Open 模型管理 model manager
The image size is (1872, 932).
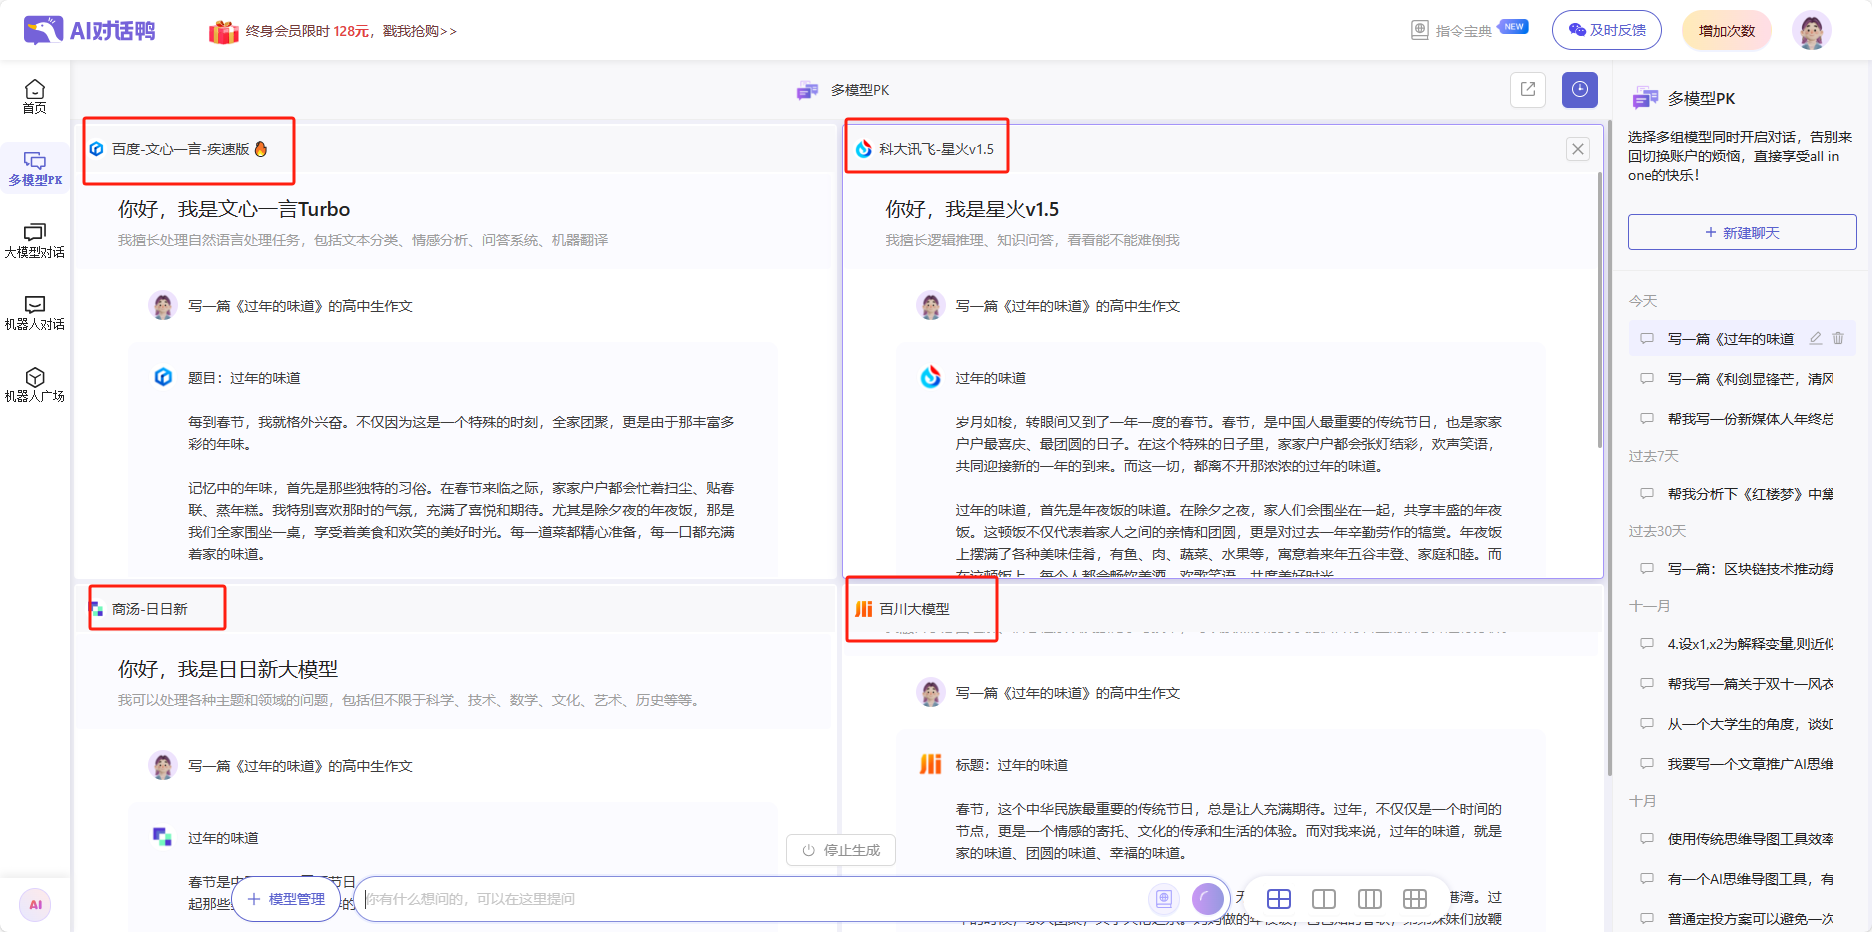pyautogui.click(x=286, y=899)
